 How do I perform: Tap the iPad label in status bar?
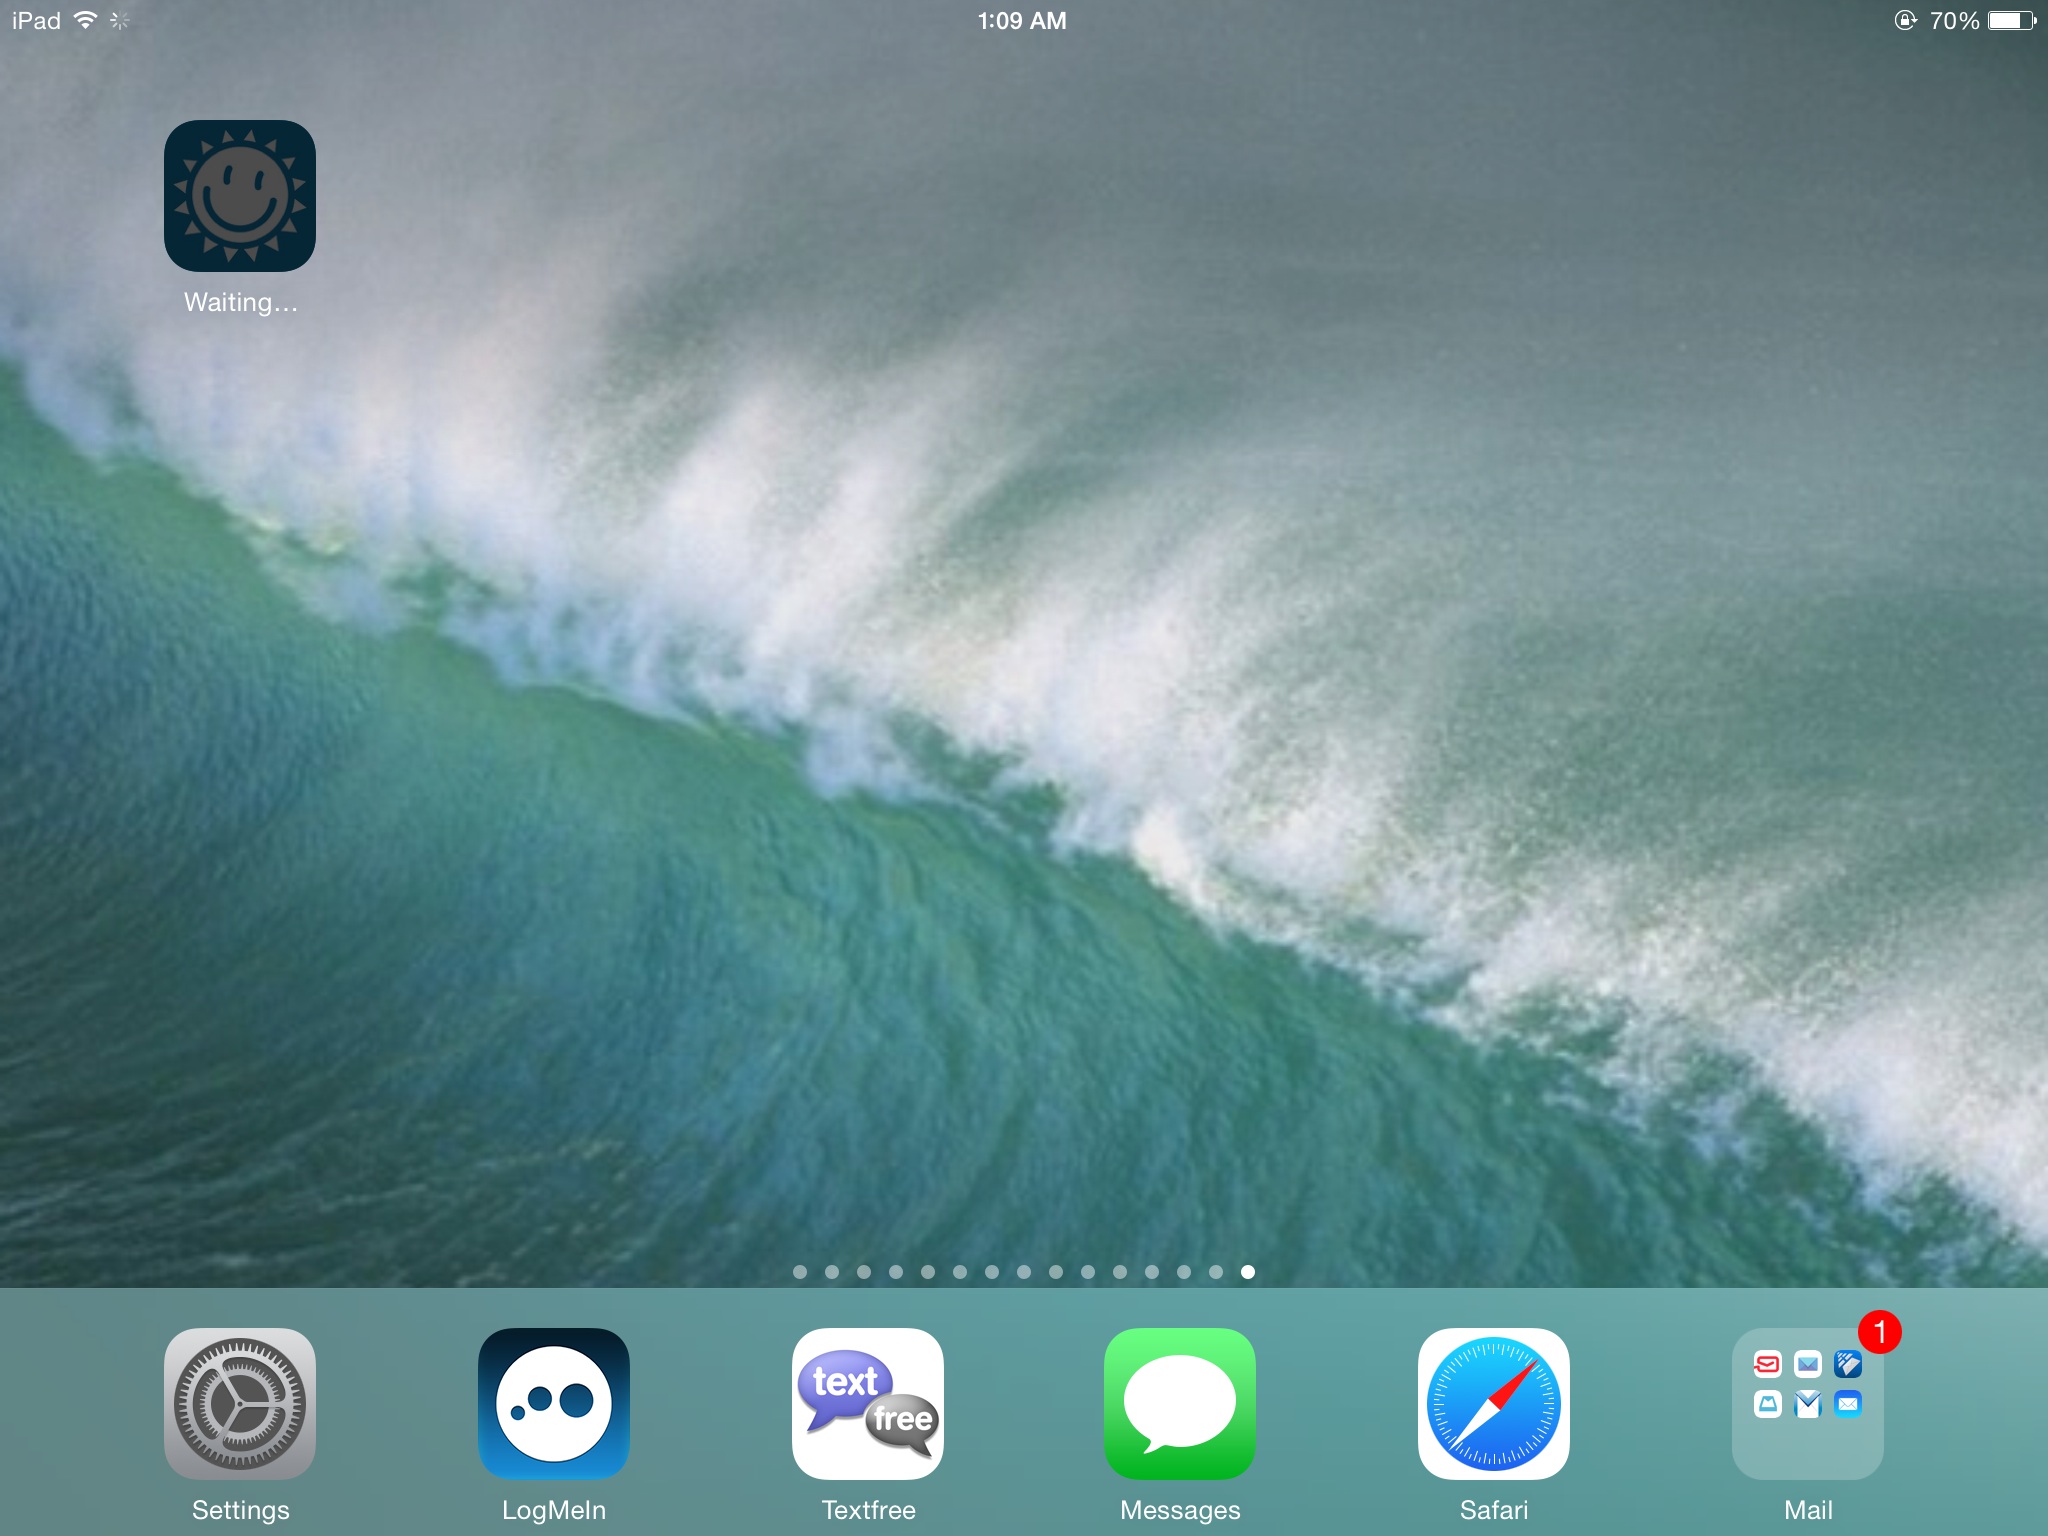tap(36, 20)
